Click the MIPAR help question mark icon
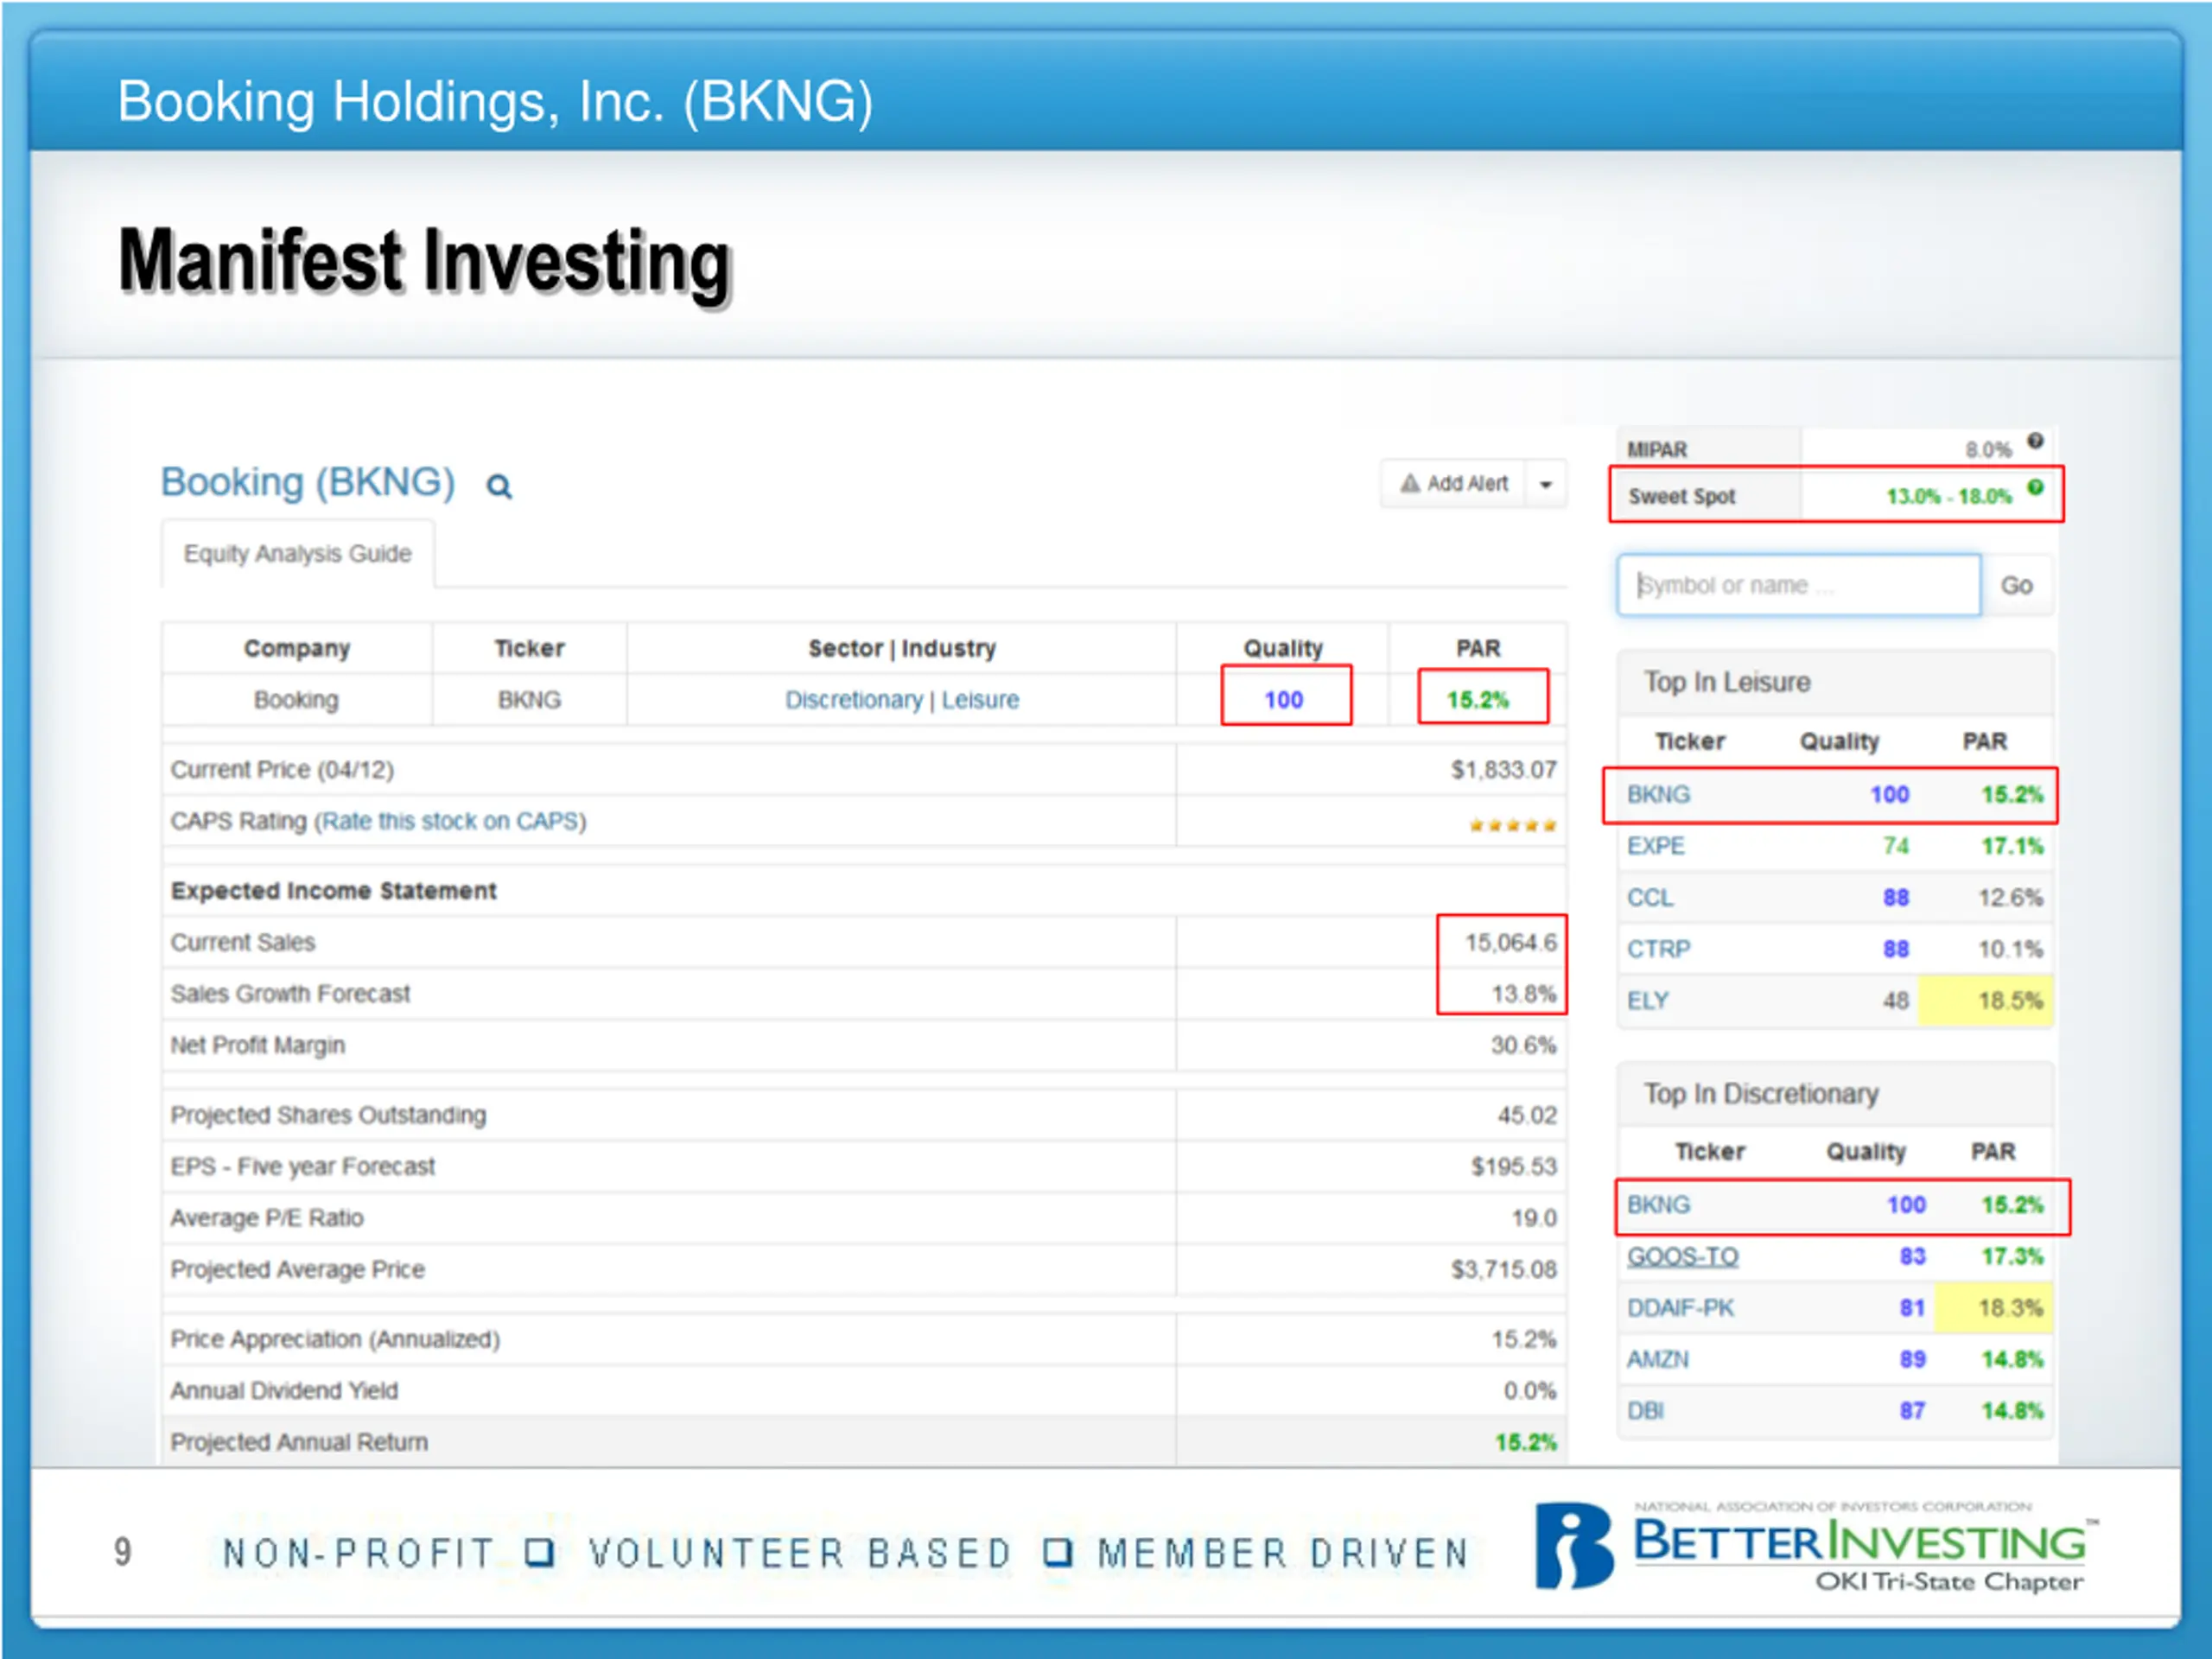The width and height of the screenshot is (2212, 1659). tap(2035, 441)
